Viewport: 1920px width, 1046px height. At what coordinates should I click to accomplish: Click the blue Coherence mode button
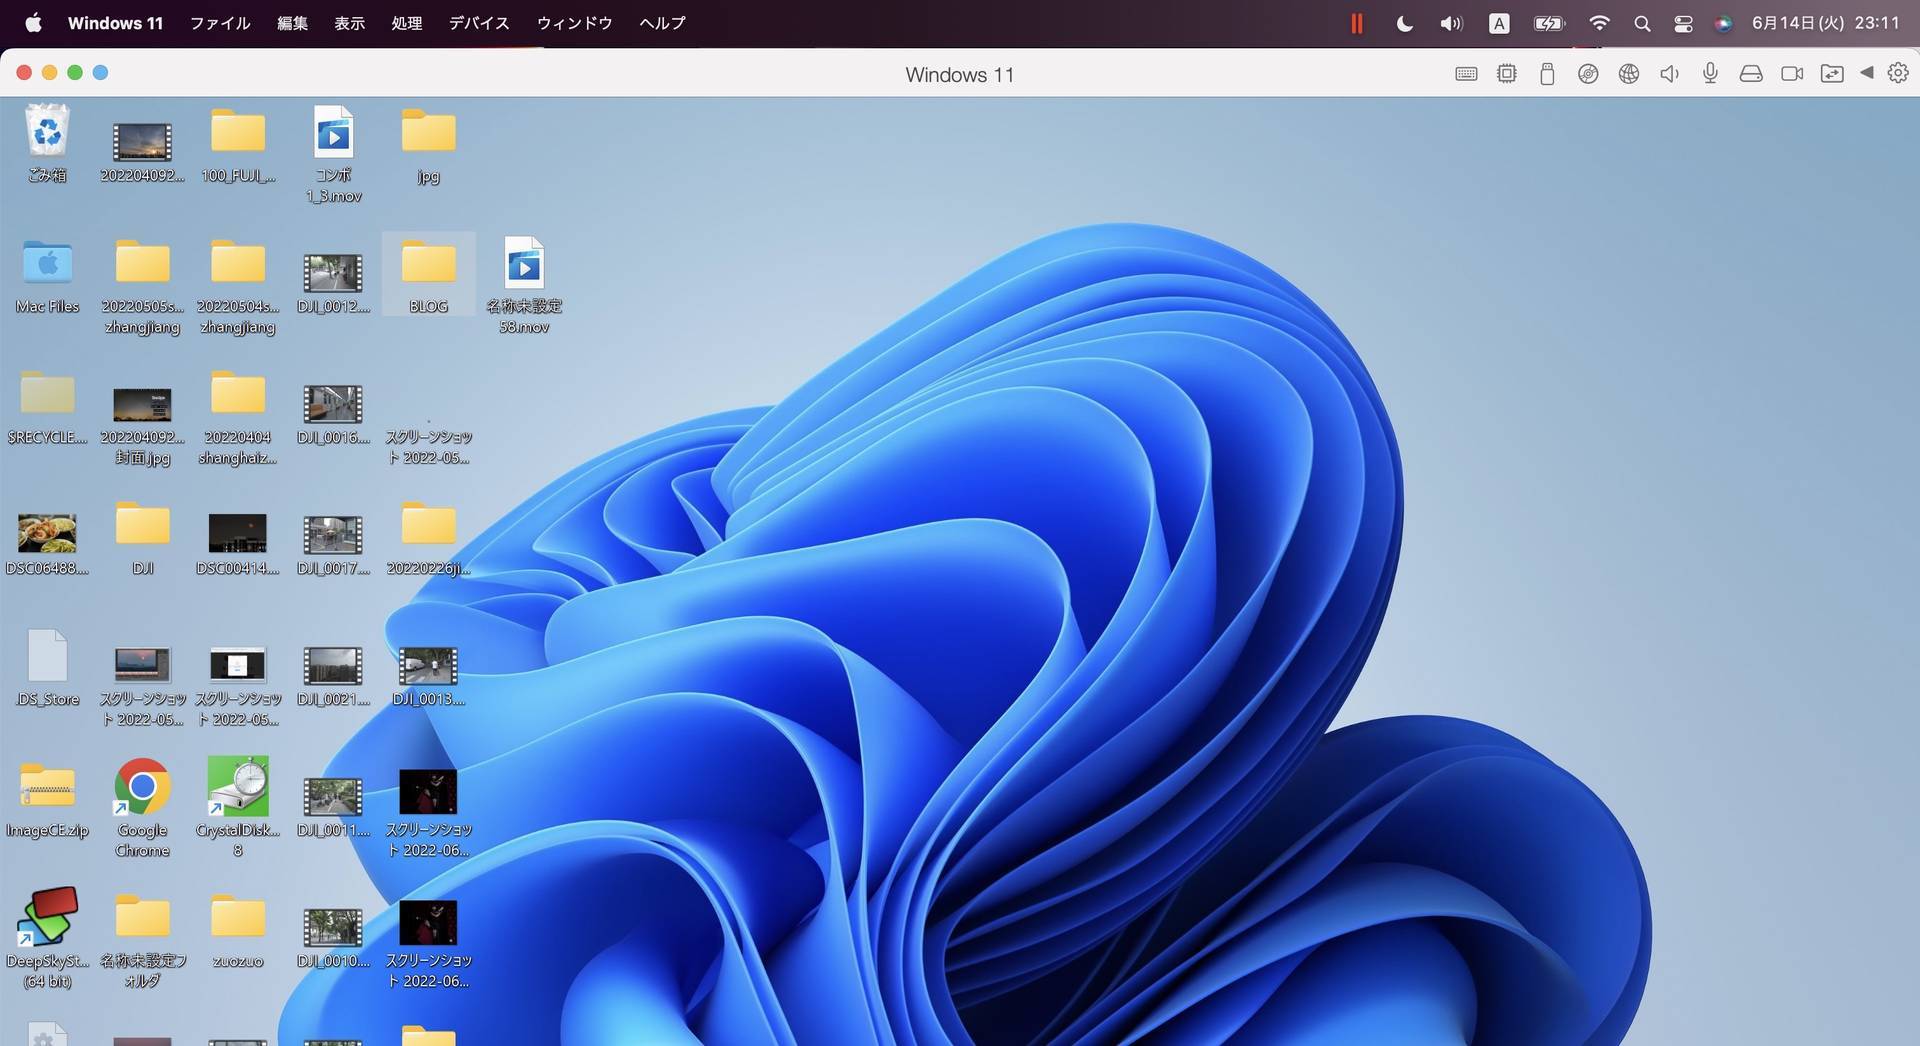100,72
